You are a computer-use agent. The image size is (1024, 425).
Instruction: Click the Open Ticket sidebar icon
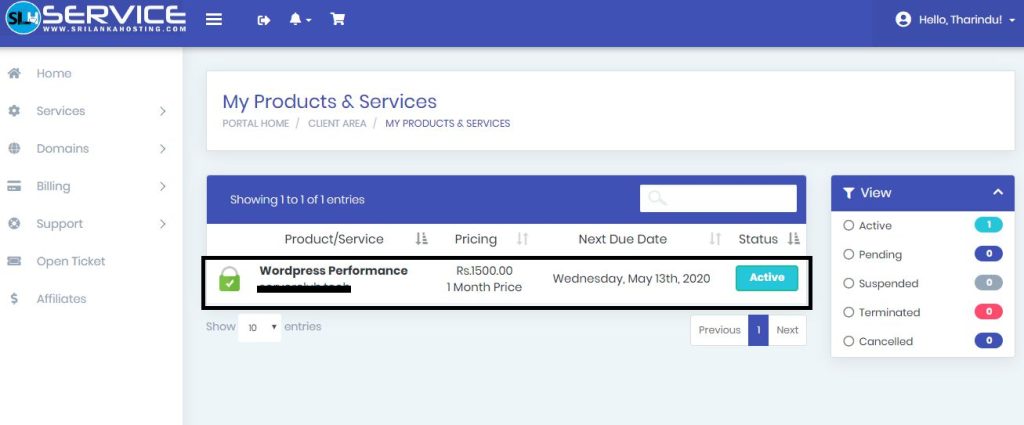point(14,261)
